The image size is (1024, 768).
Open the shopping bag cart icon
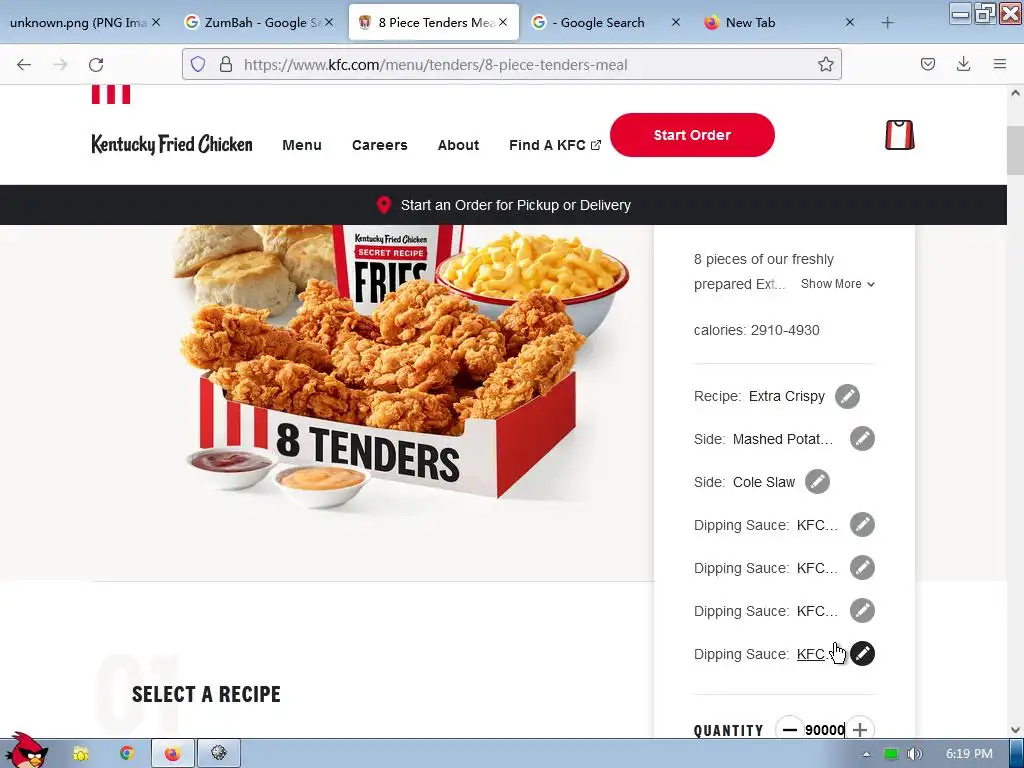click(x=899, y=135)
